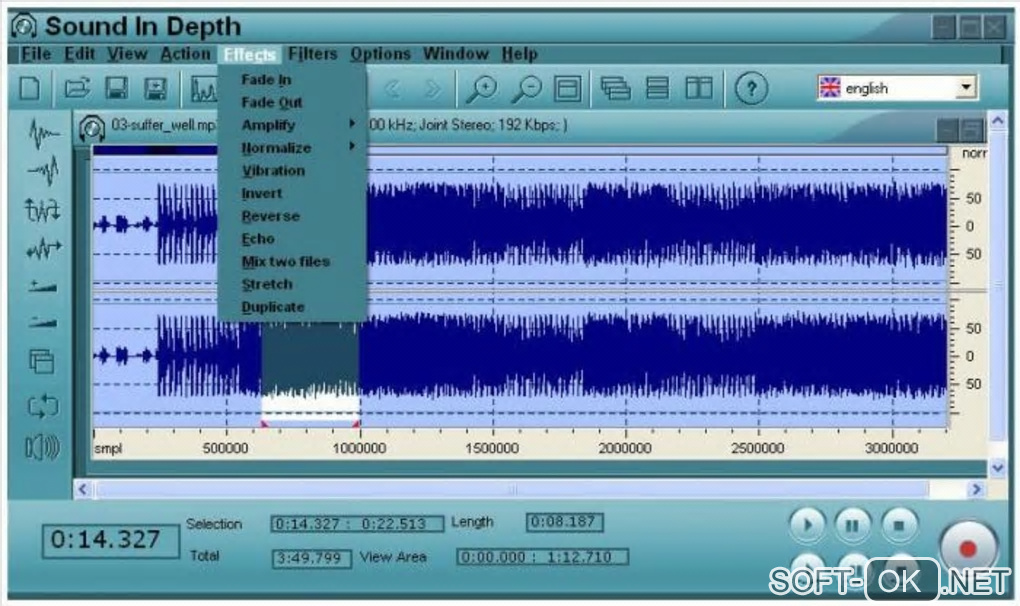Click the upper fade ramp sidebar icon
This screenshot has width=1020, height=606.
point(42,286)
